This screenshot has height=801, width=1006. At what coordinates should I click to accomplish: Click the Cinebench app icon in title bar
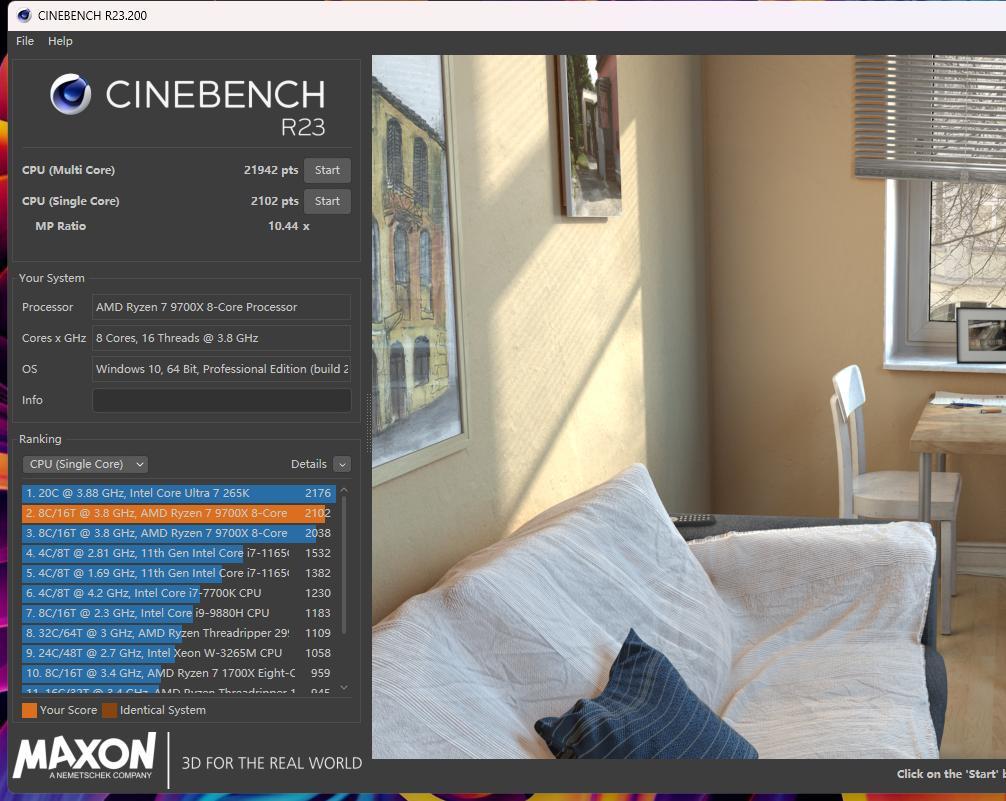[x=24, y=15]
